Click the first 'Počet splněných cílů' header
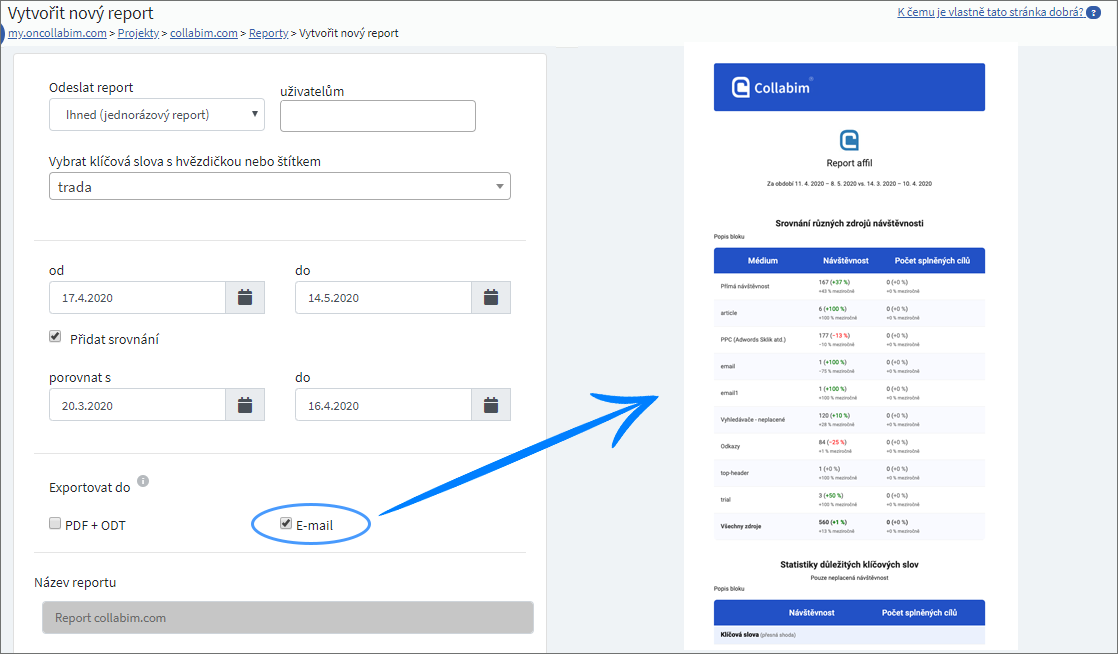This screenshot has height=654, width=1118. (932, 260)
